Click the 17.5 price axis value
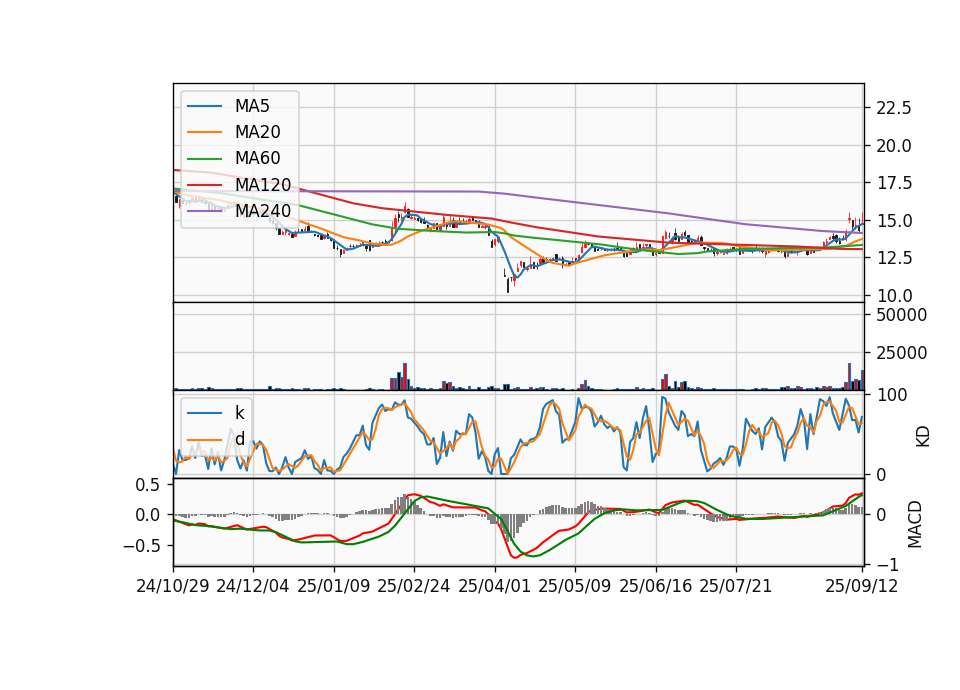 (x=894, y=183)
